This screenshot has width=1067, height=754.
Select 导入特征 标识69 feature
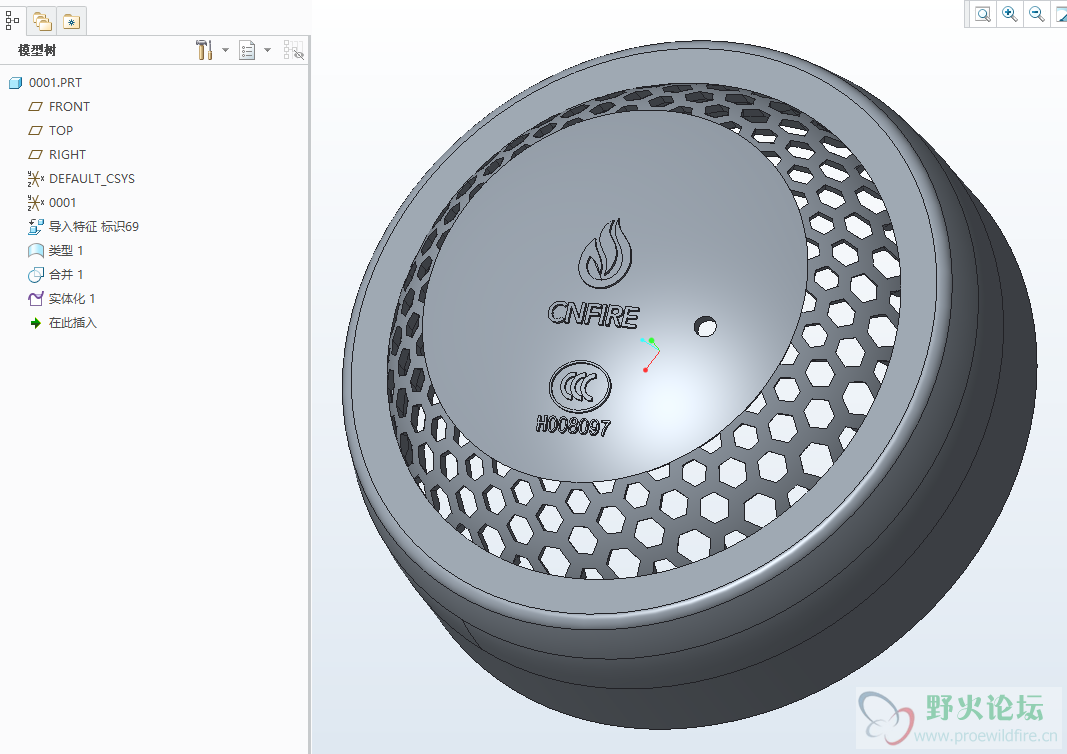point(93,227)
